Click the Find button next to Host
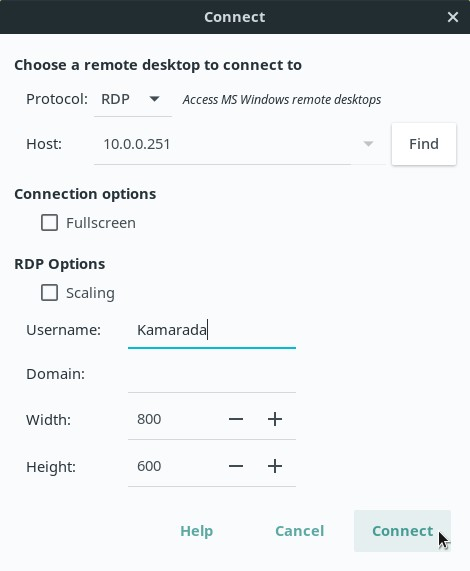Viewport: 470px width, 571px height. [424, 144]
